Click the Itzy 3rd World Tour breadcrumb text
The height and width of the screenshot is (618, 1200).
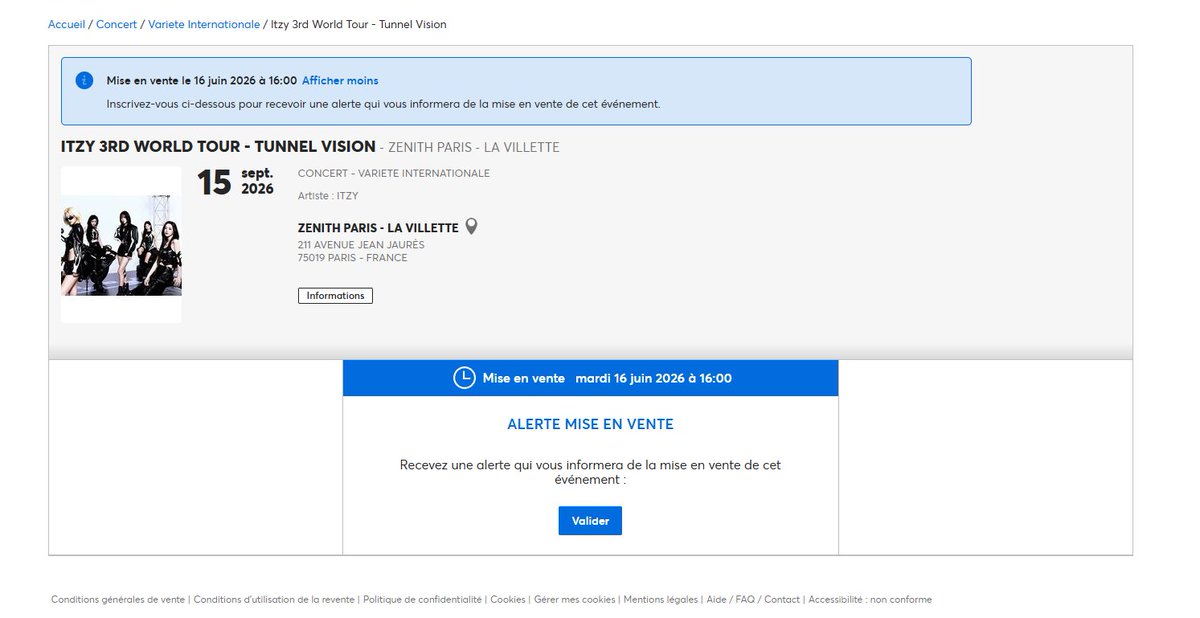click(359, 24)
